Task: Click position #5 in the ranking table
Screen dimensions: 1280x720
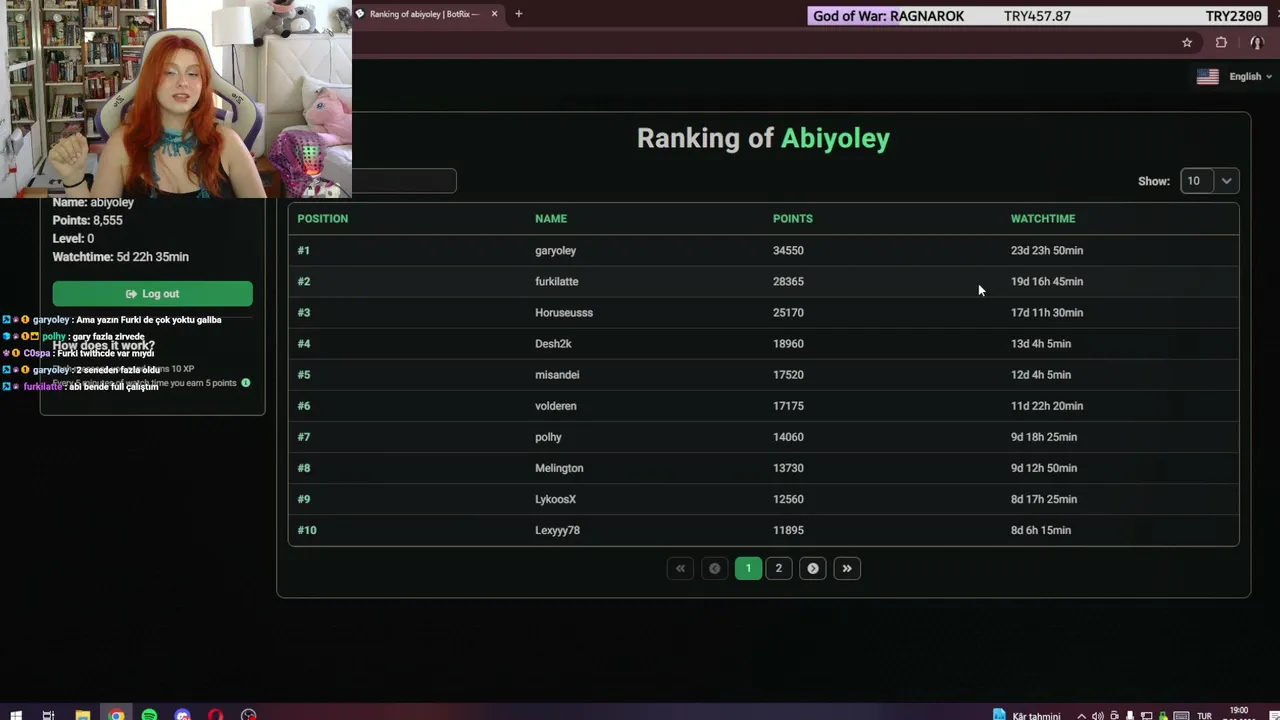Action: click(x=304, y=375)
